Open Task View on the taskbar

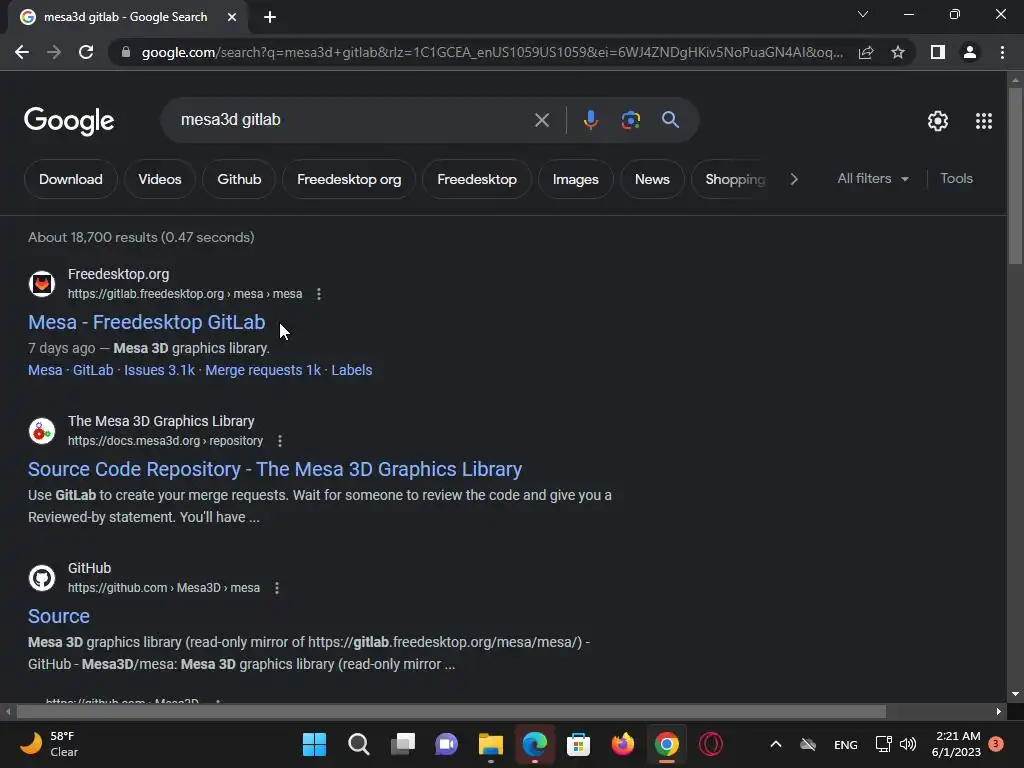(403, 744)
